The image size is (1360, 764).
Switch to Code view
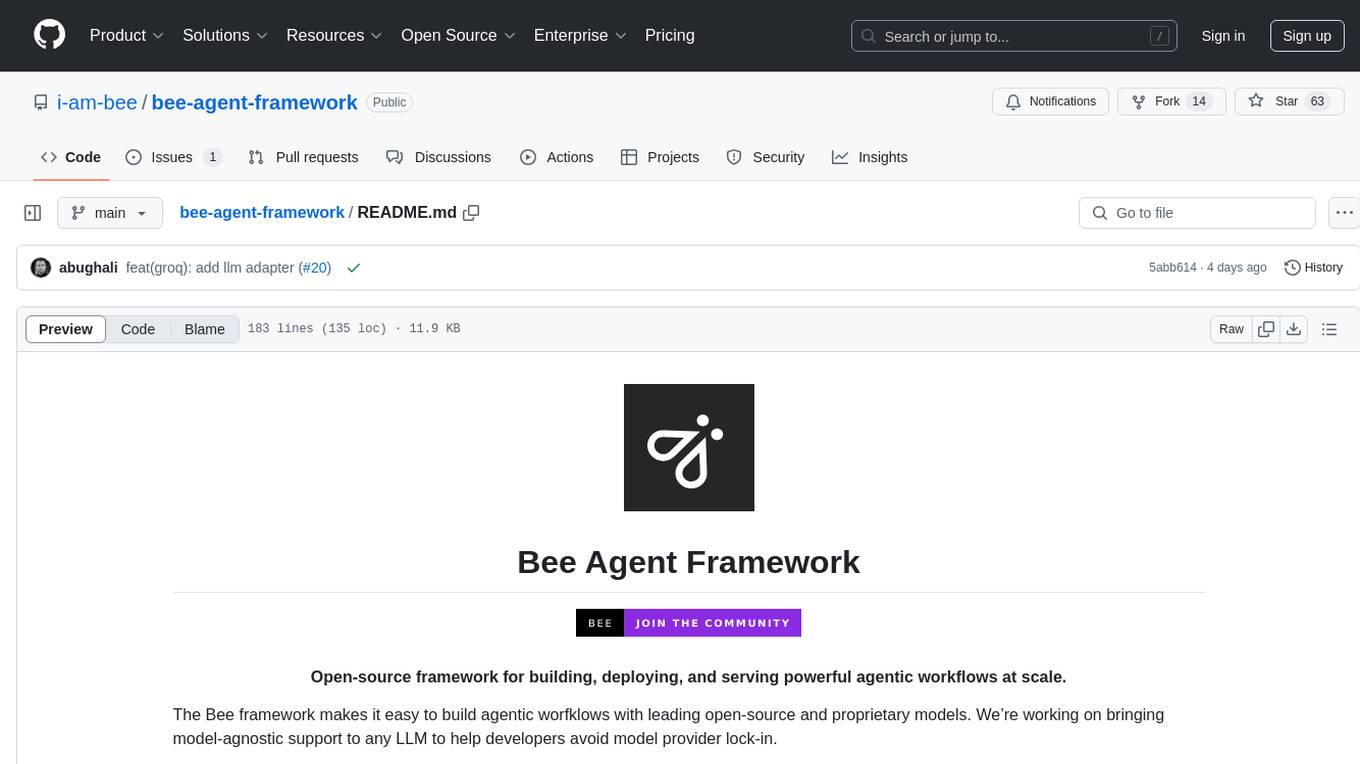[138, 329]
